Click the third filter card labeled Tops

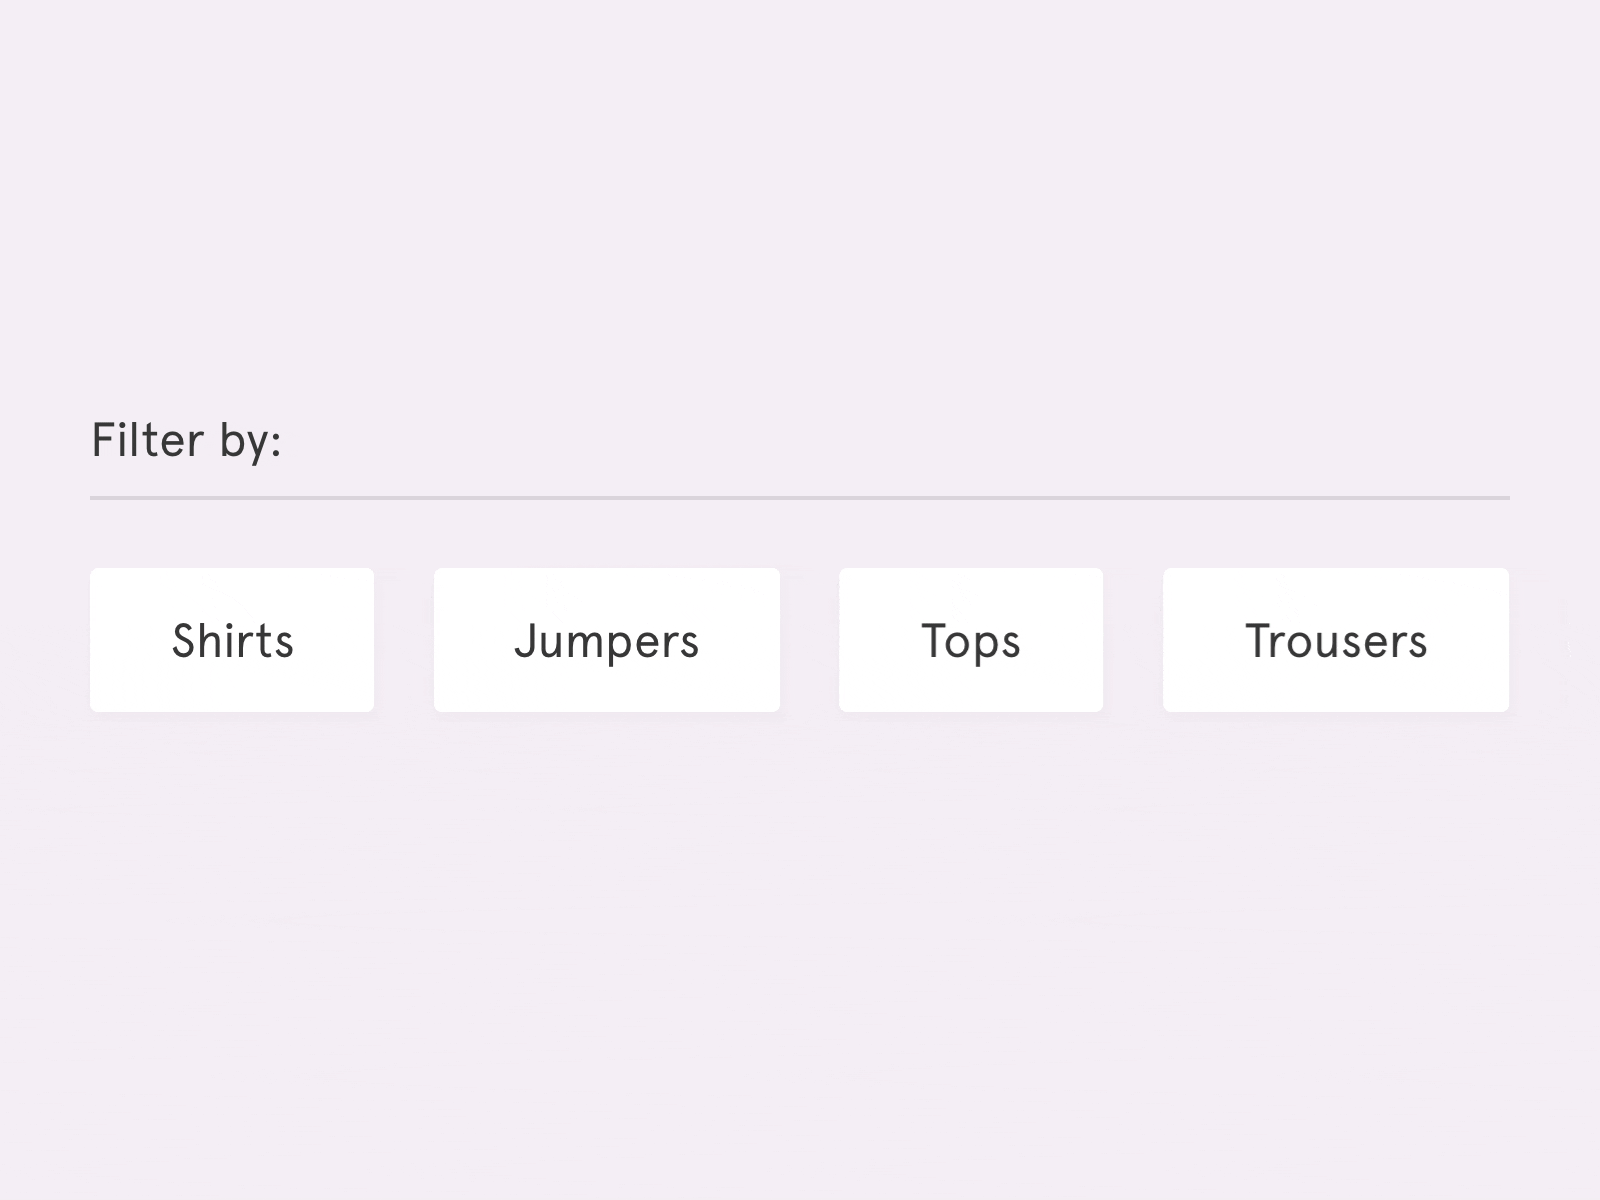970,639
